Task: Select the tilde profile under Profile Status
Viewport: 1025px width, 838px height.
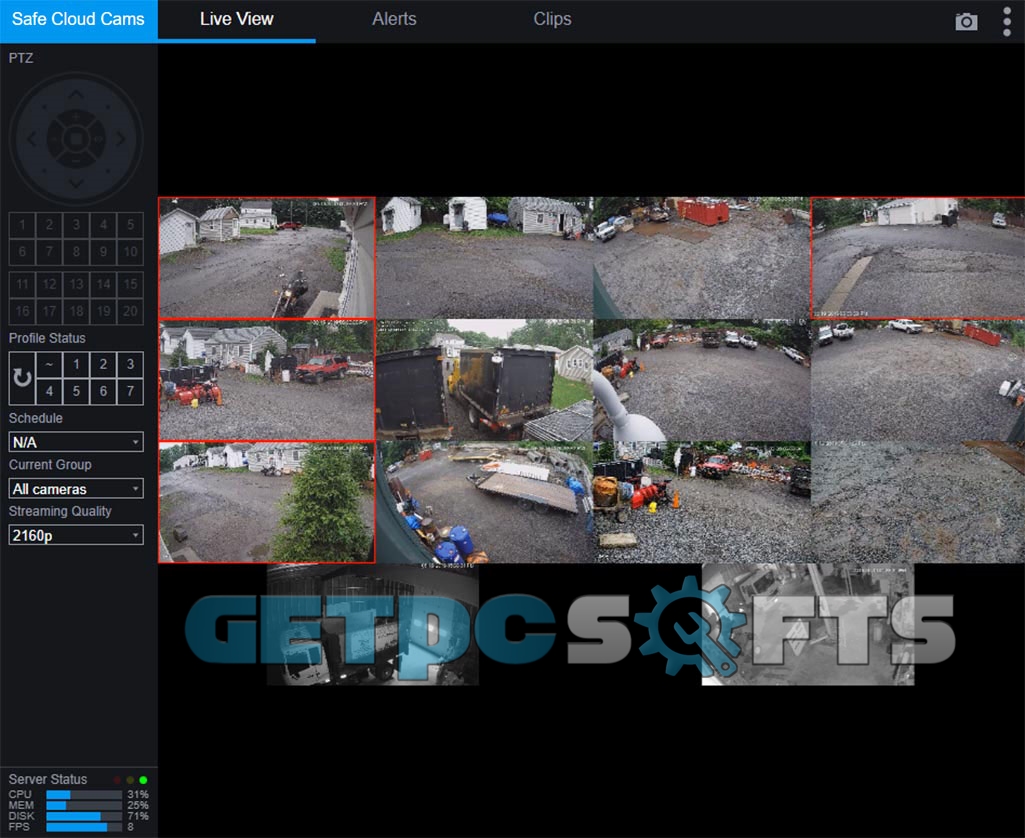Action: coord(49,364)
